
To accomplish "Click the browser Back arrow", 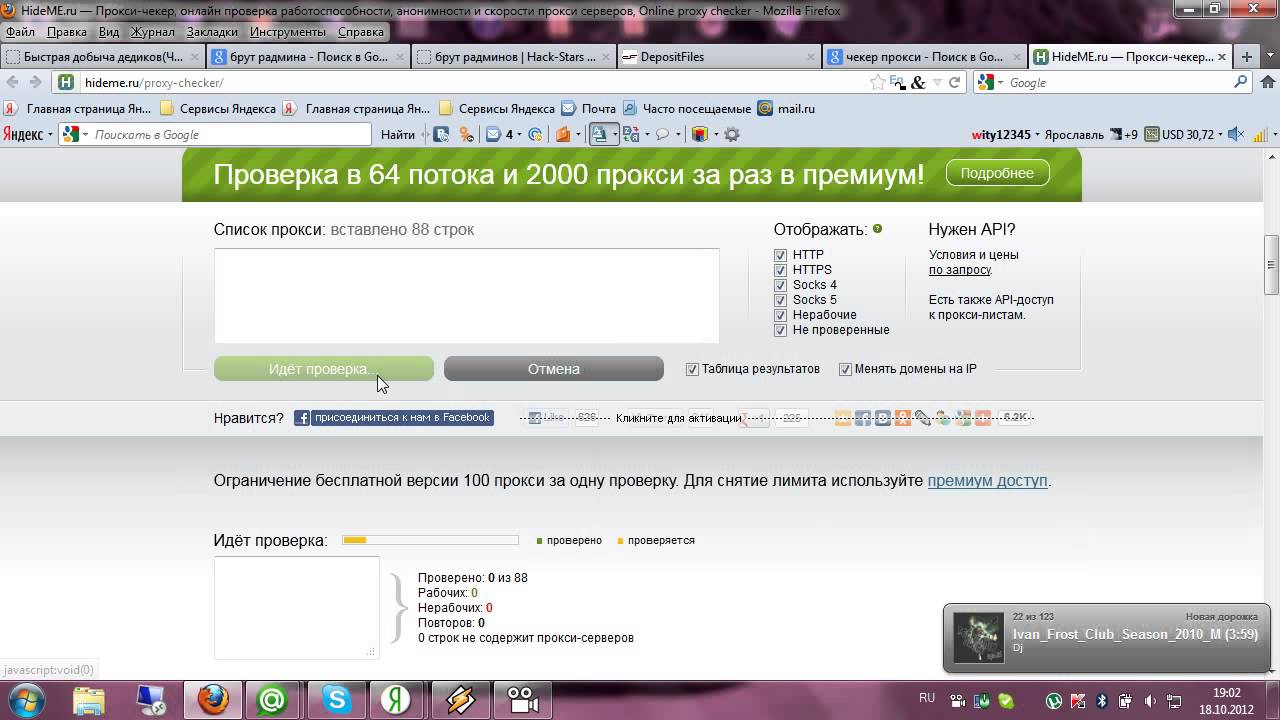I will coord(13,82).
